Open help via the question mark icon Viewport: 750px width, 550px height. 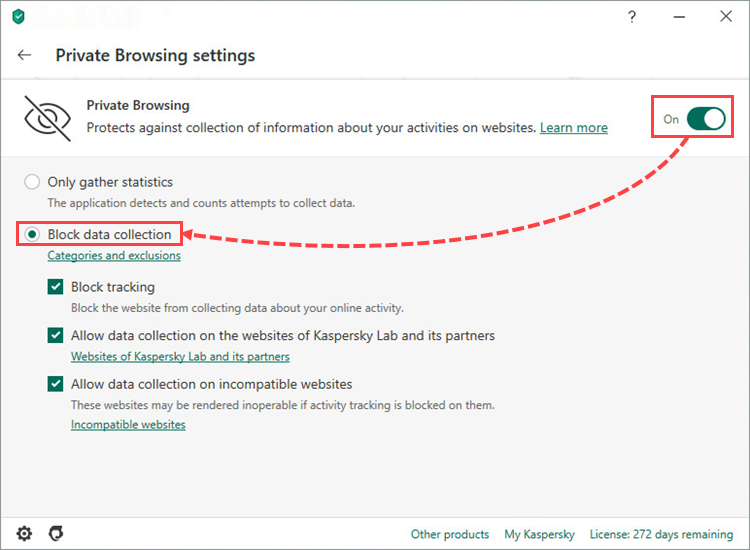point(632,17)
